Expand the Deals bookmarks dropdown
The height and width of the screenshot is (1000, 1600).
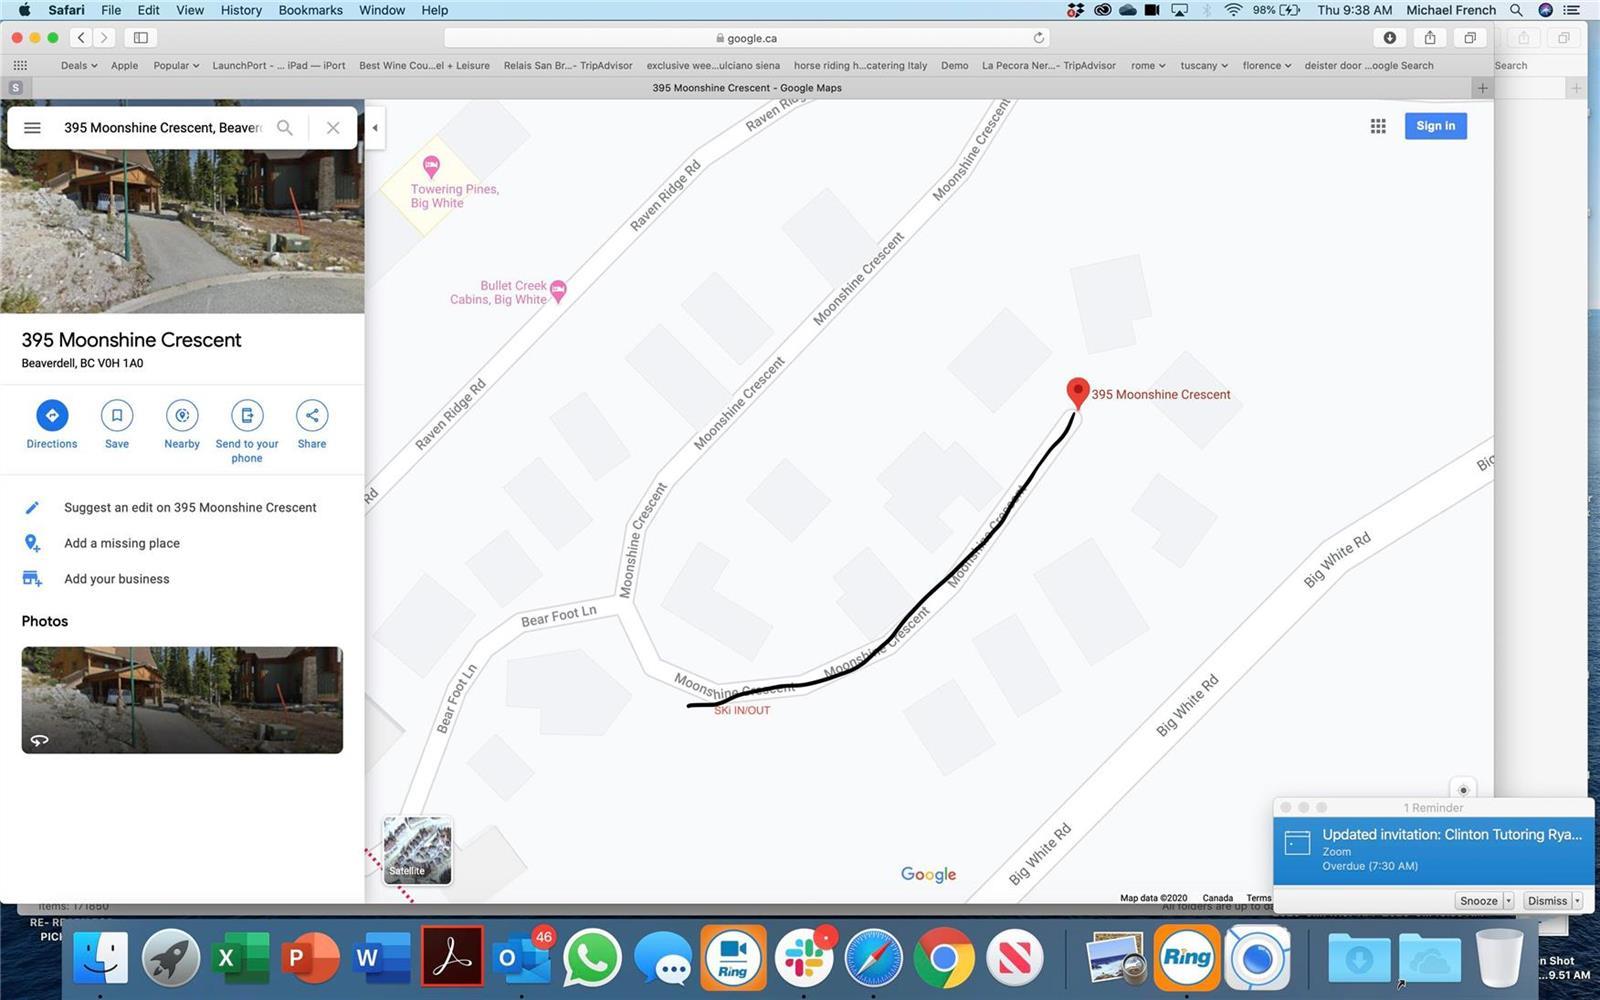click(x=79, y=66)
